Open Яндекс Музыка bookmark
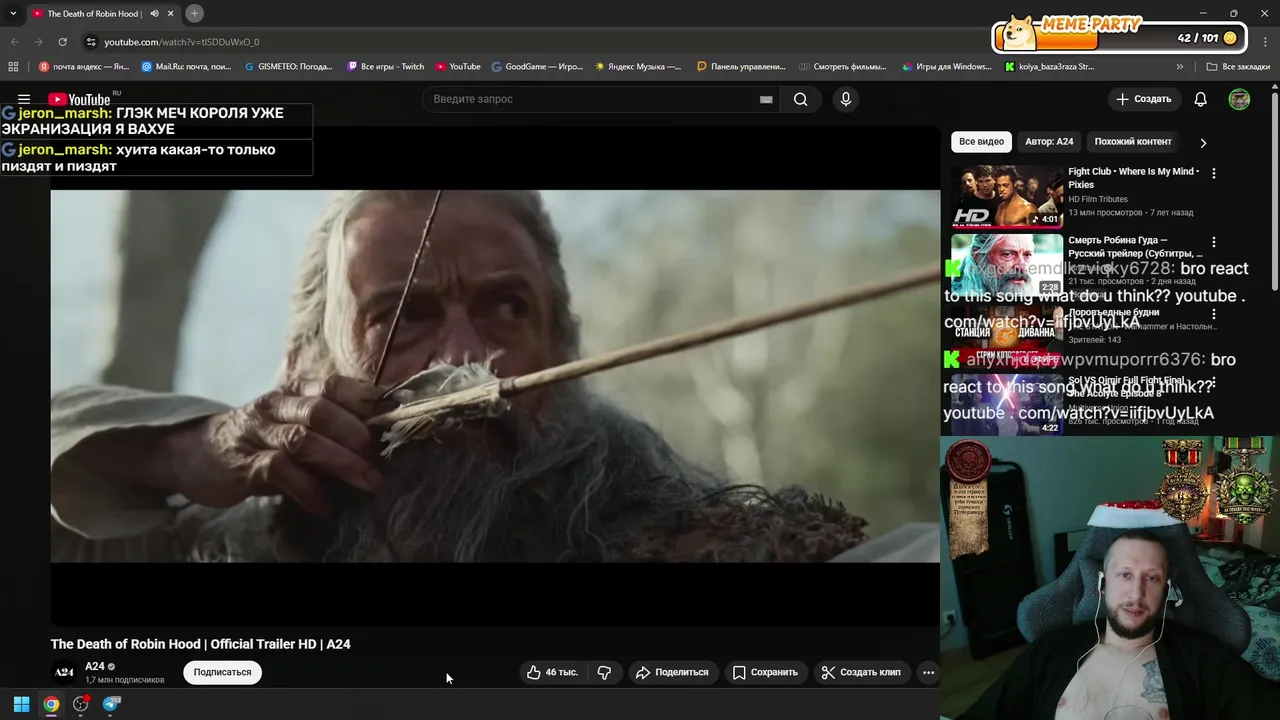 click(x=638, y=67)
